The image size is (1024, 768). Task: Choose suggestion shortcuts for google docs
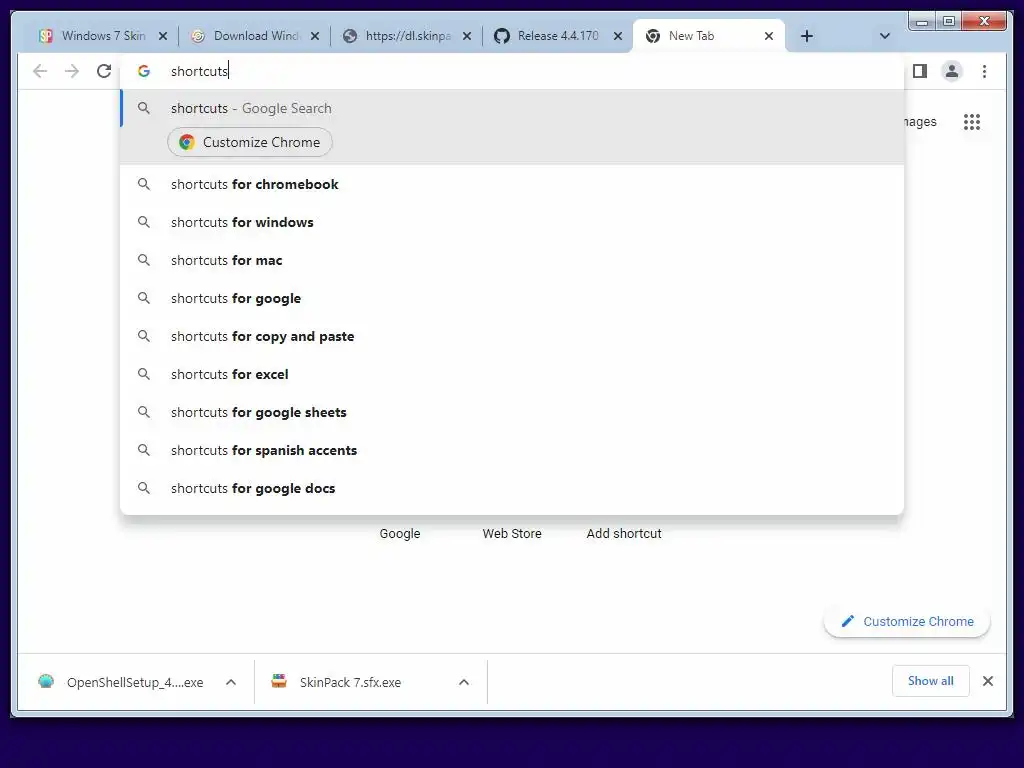512,488
